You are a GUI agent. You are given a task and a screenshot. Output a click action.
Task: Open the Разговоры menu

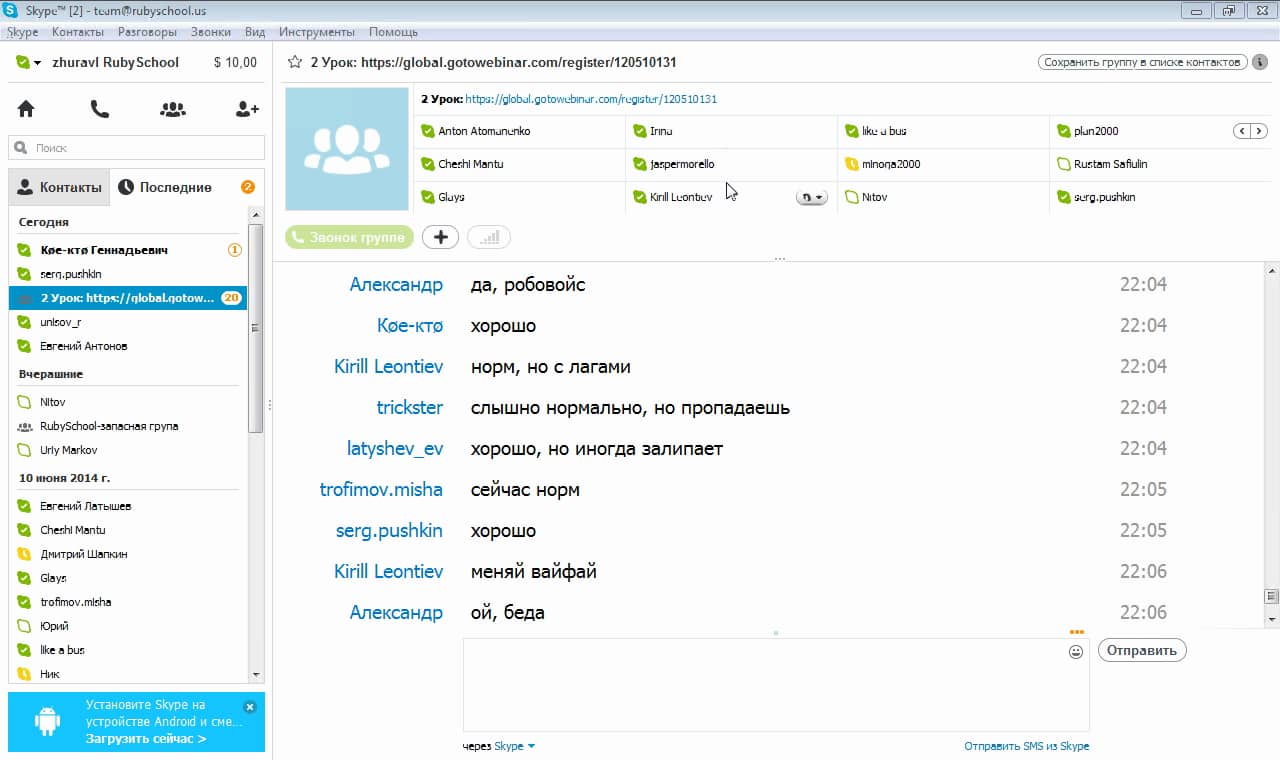[x=147, y=32]
